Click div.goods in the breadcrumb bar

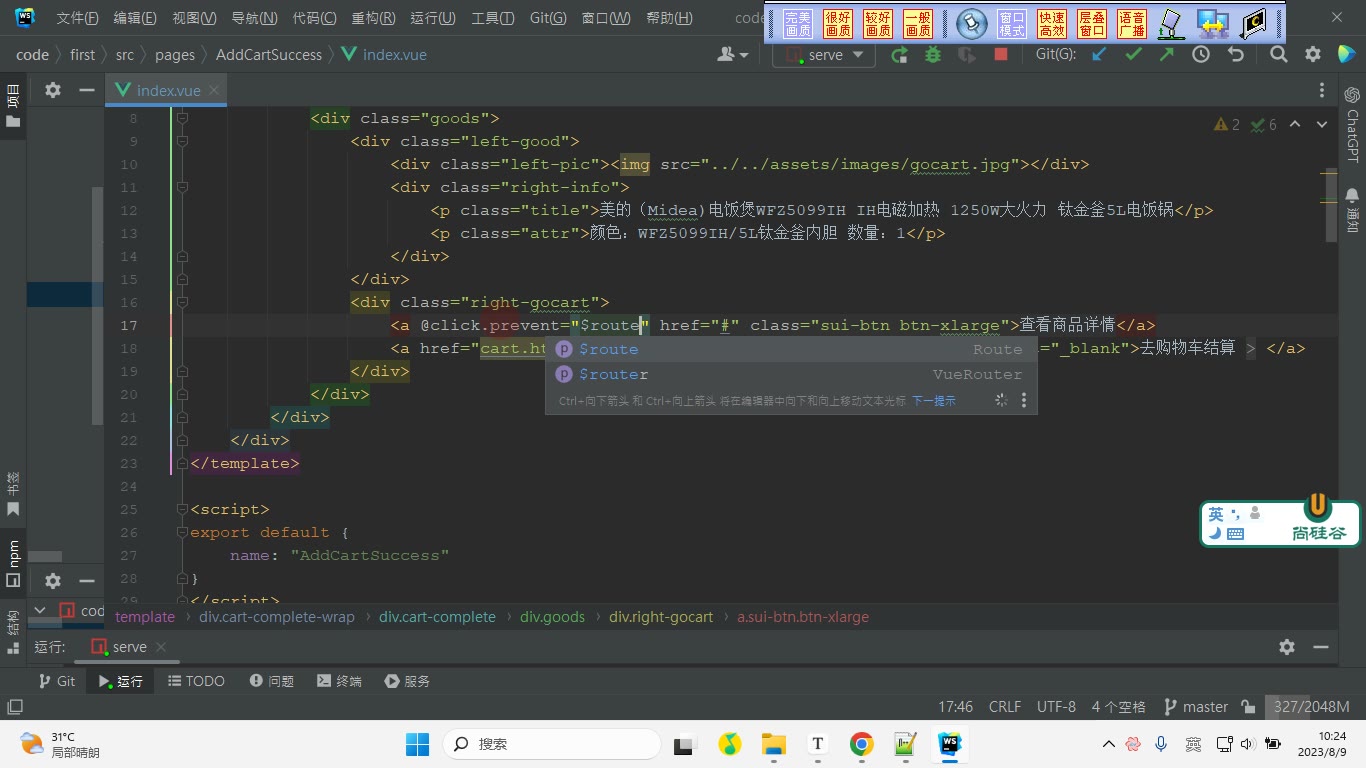552,617
